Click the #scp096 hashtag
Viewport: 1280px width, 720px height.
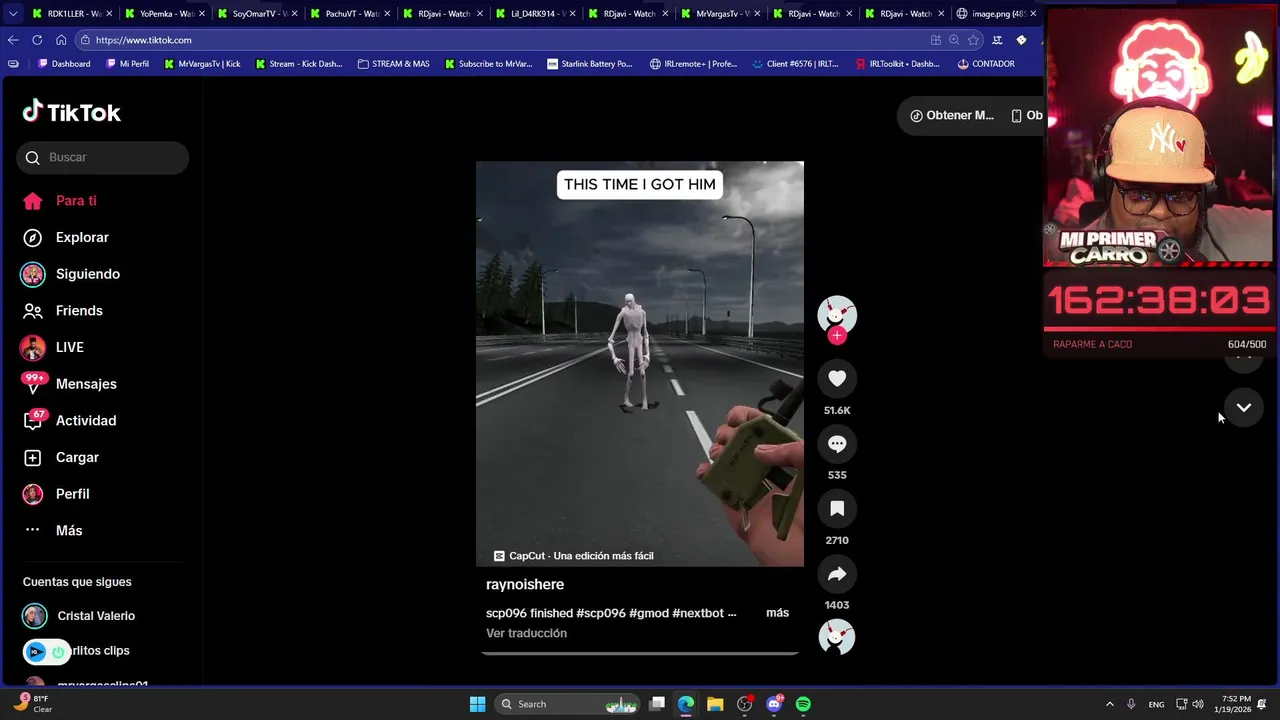601,613
